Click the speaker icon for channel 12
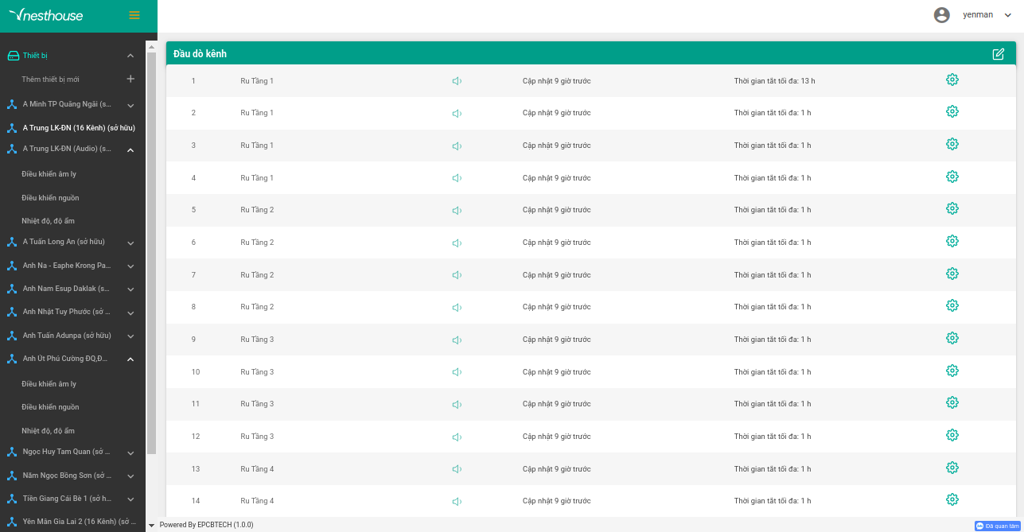Screen dimensions: 1024x532 tap(456, 437)
